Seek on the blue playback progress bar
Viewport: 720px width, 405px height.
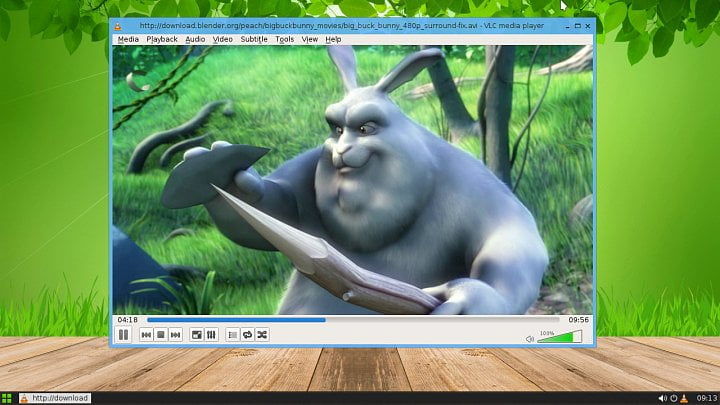[353, 320]
